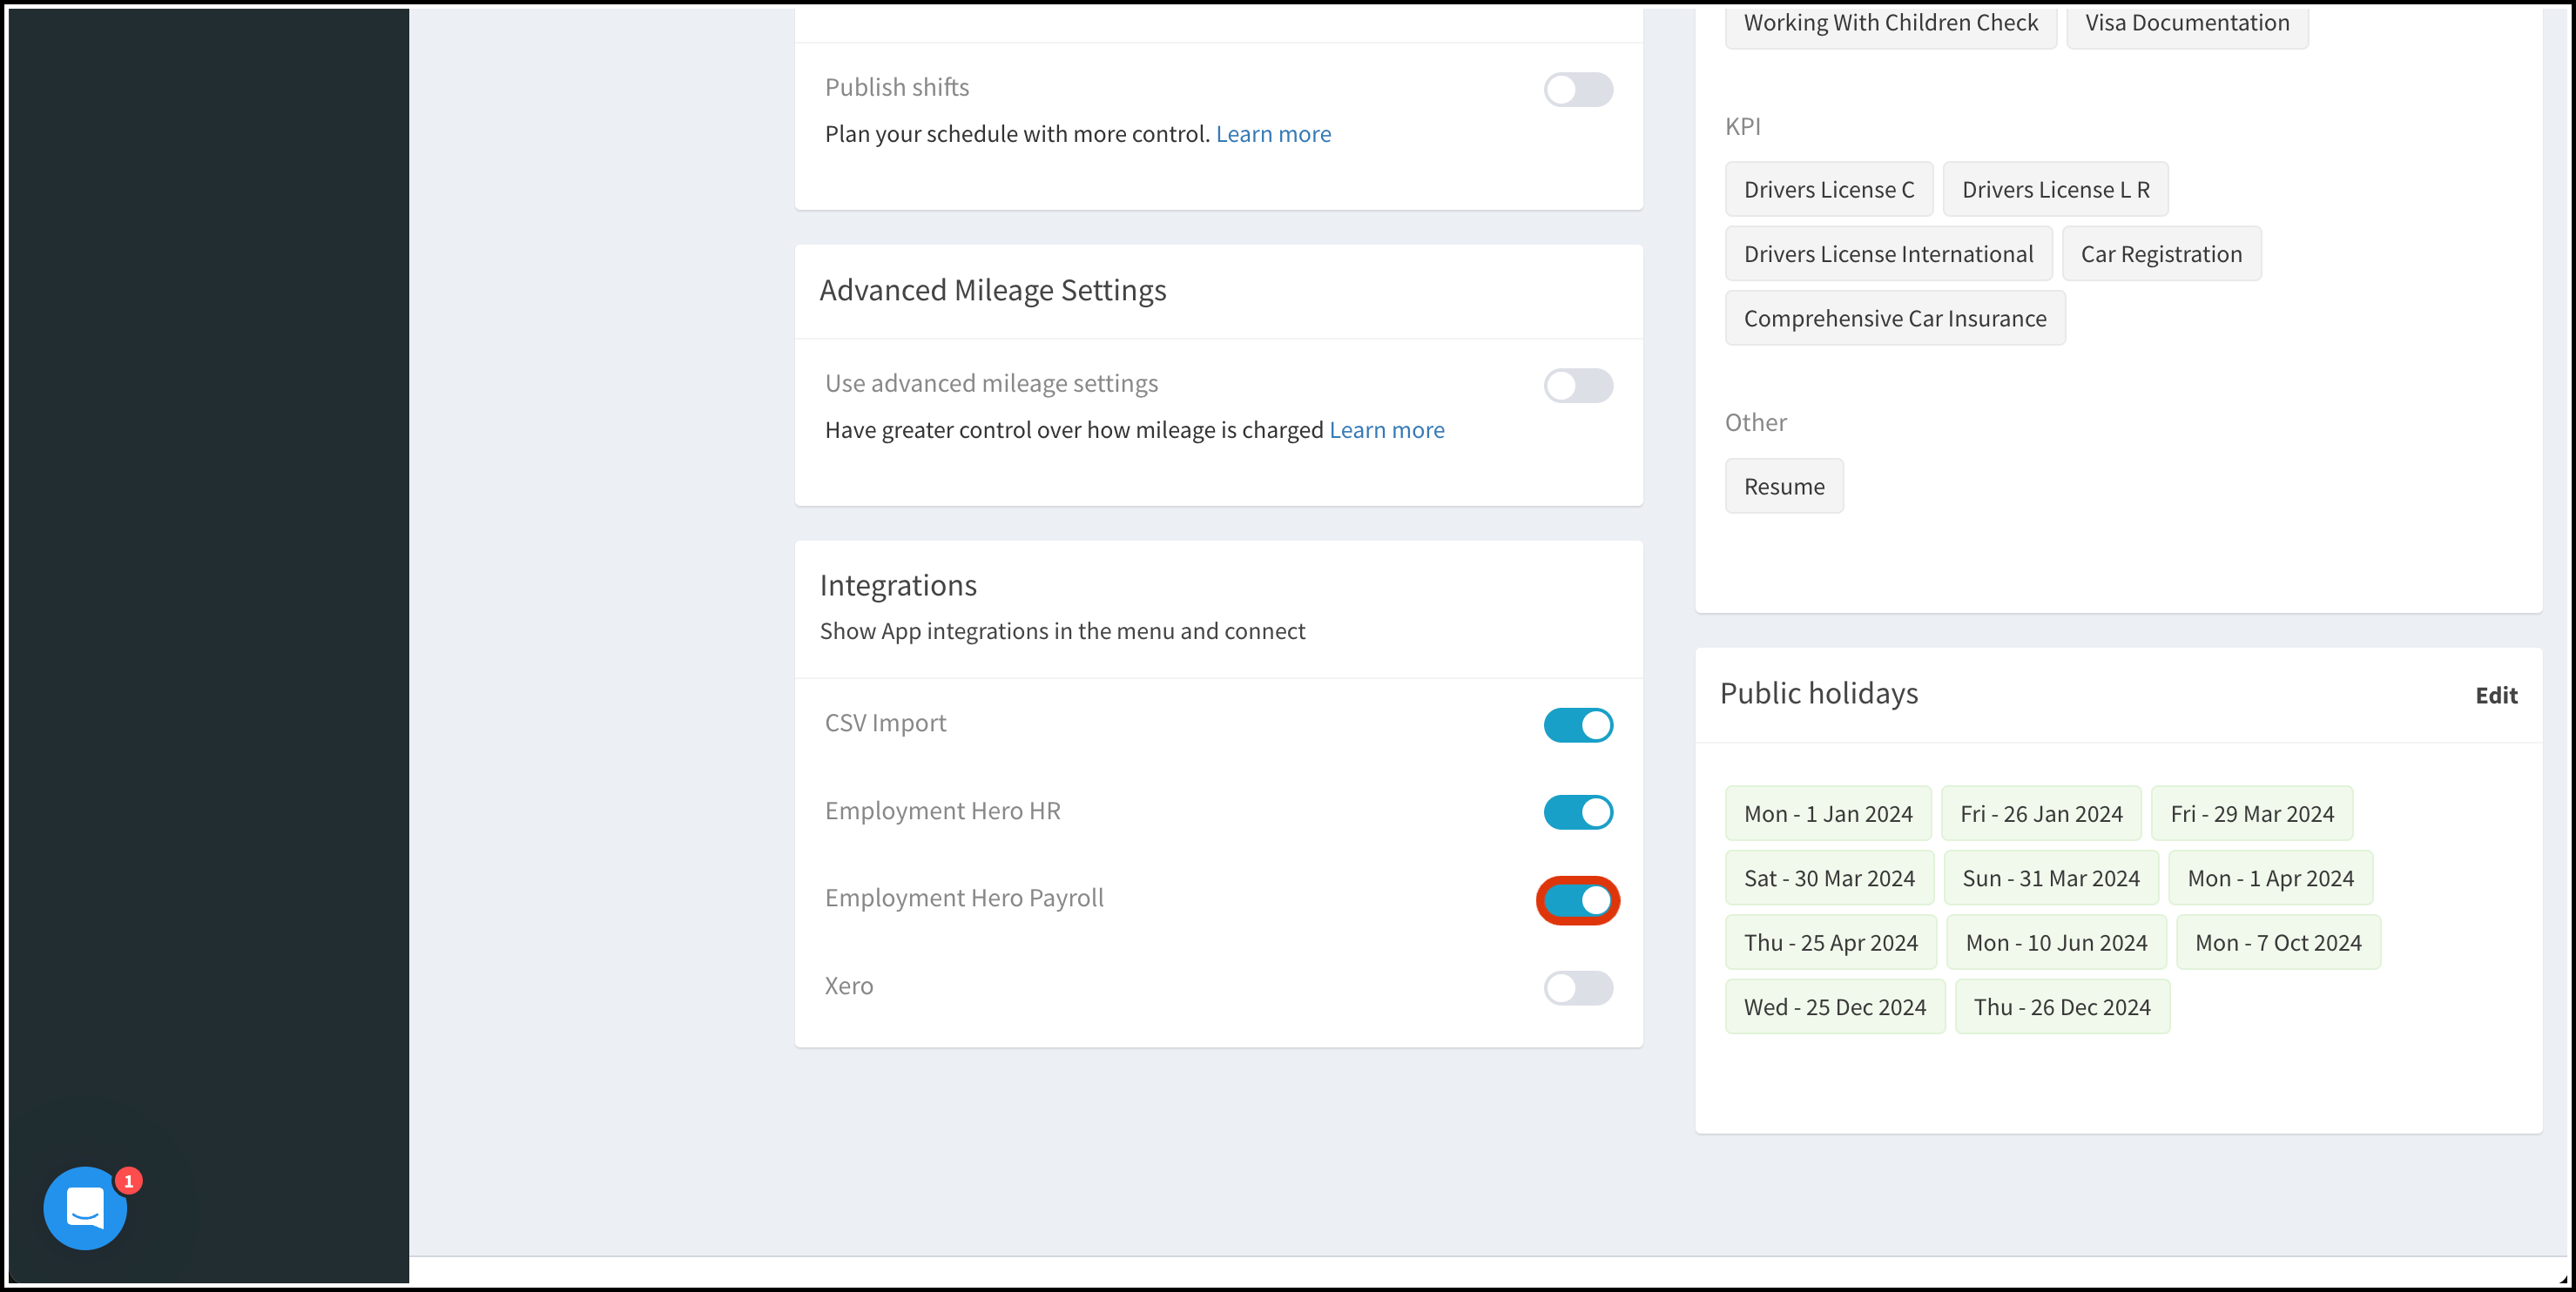Enable the Xero integration toggle
This screenshot has height=1292, width=2576.
click(x=1577, y=988)
